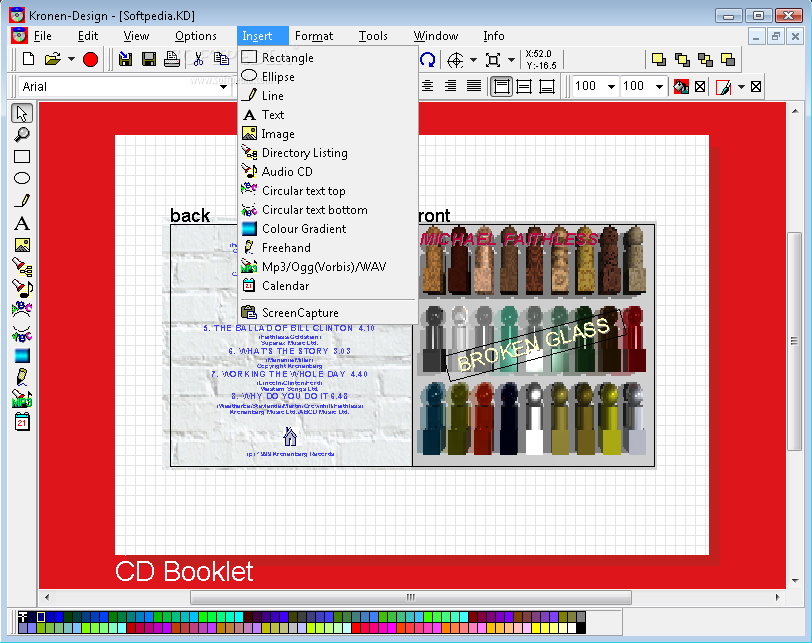The height and width of the screenshot is (643, 812).
Task: Create a new document via toolbar icon
Action: coord(28,59)
